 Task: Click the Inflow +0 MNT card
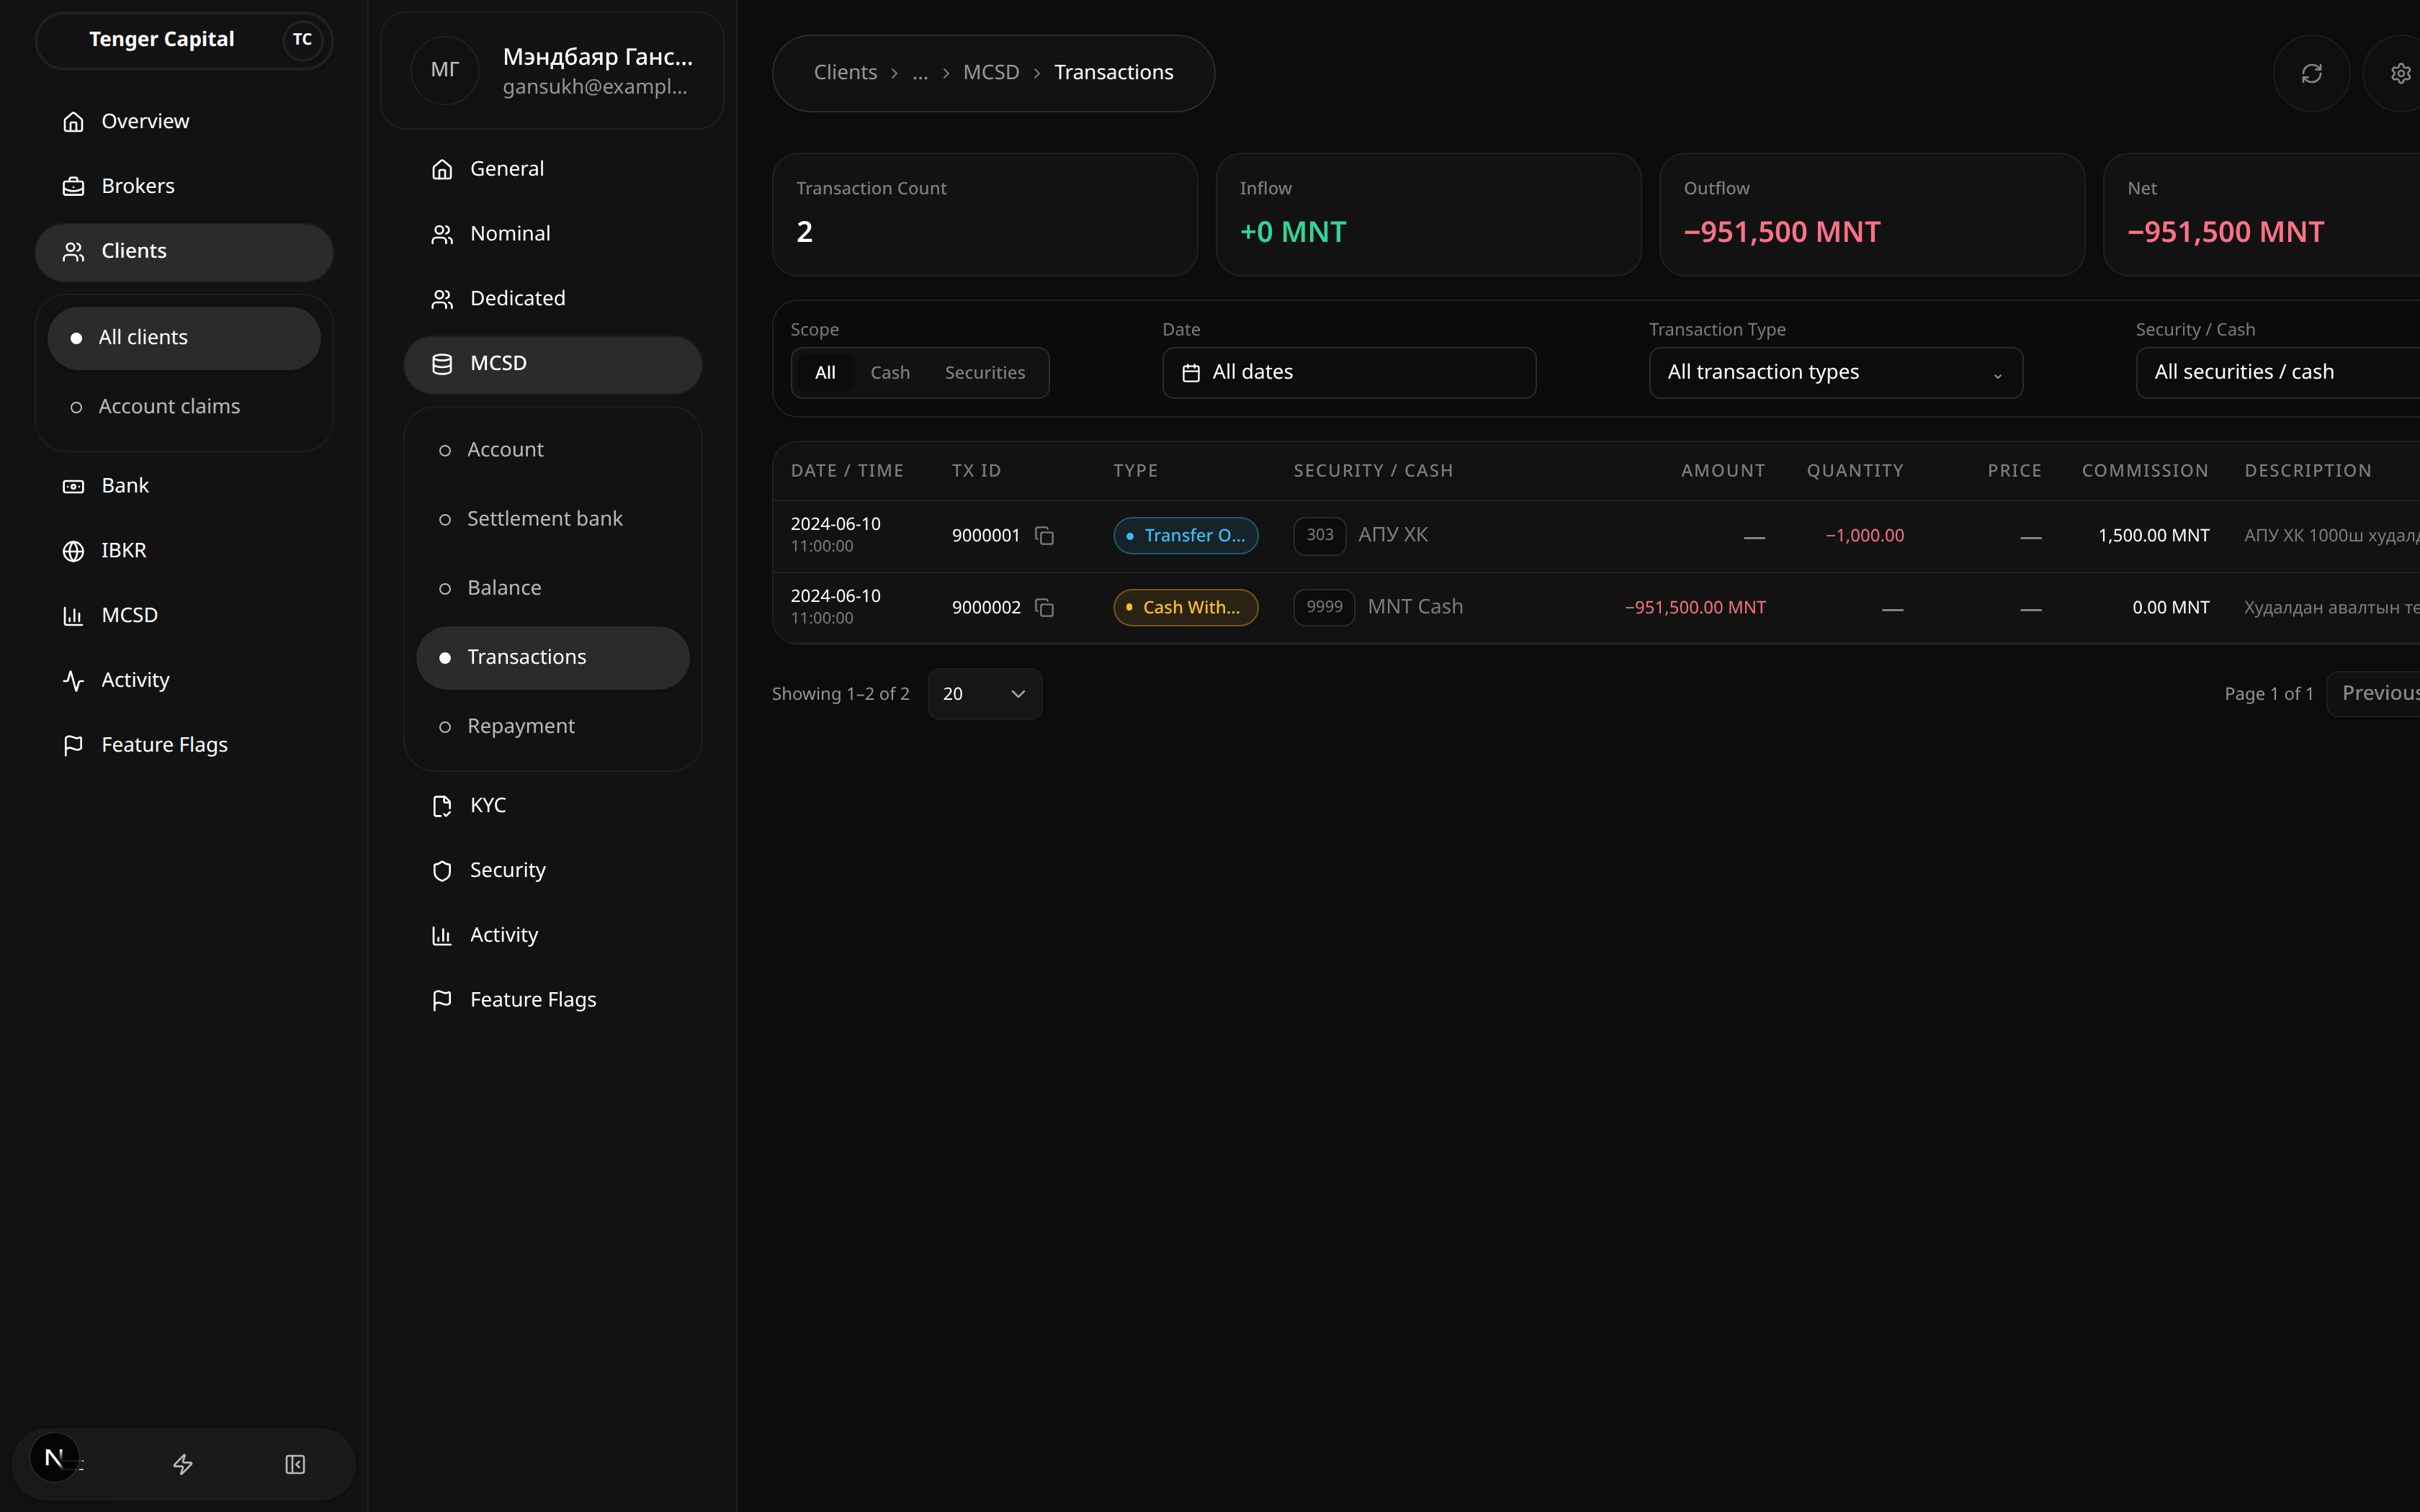tap(1428, 215)
